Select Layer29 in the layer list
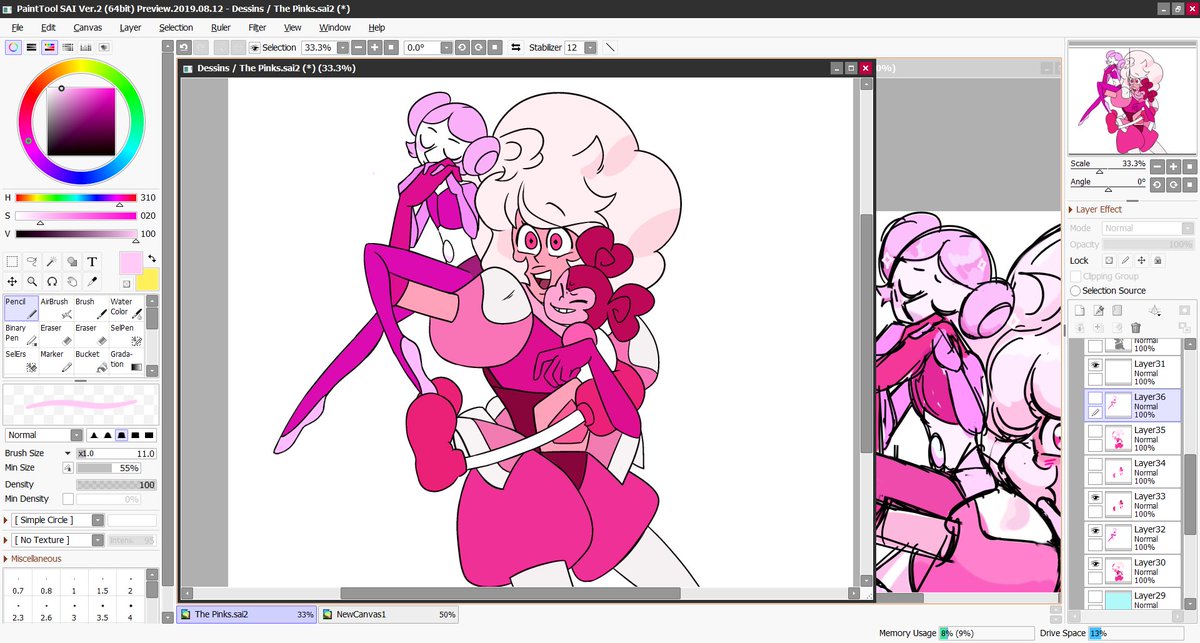The image size is (1200, 643). [x=1133, y=599]
